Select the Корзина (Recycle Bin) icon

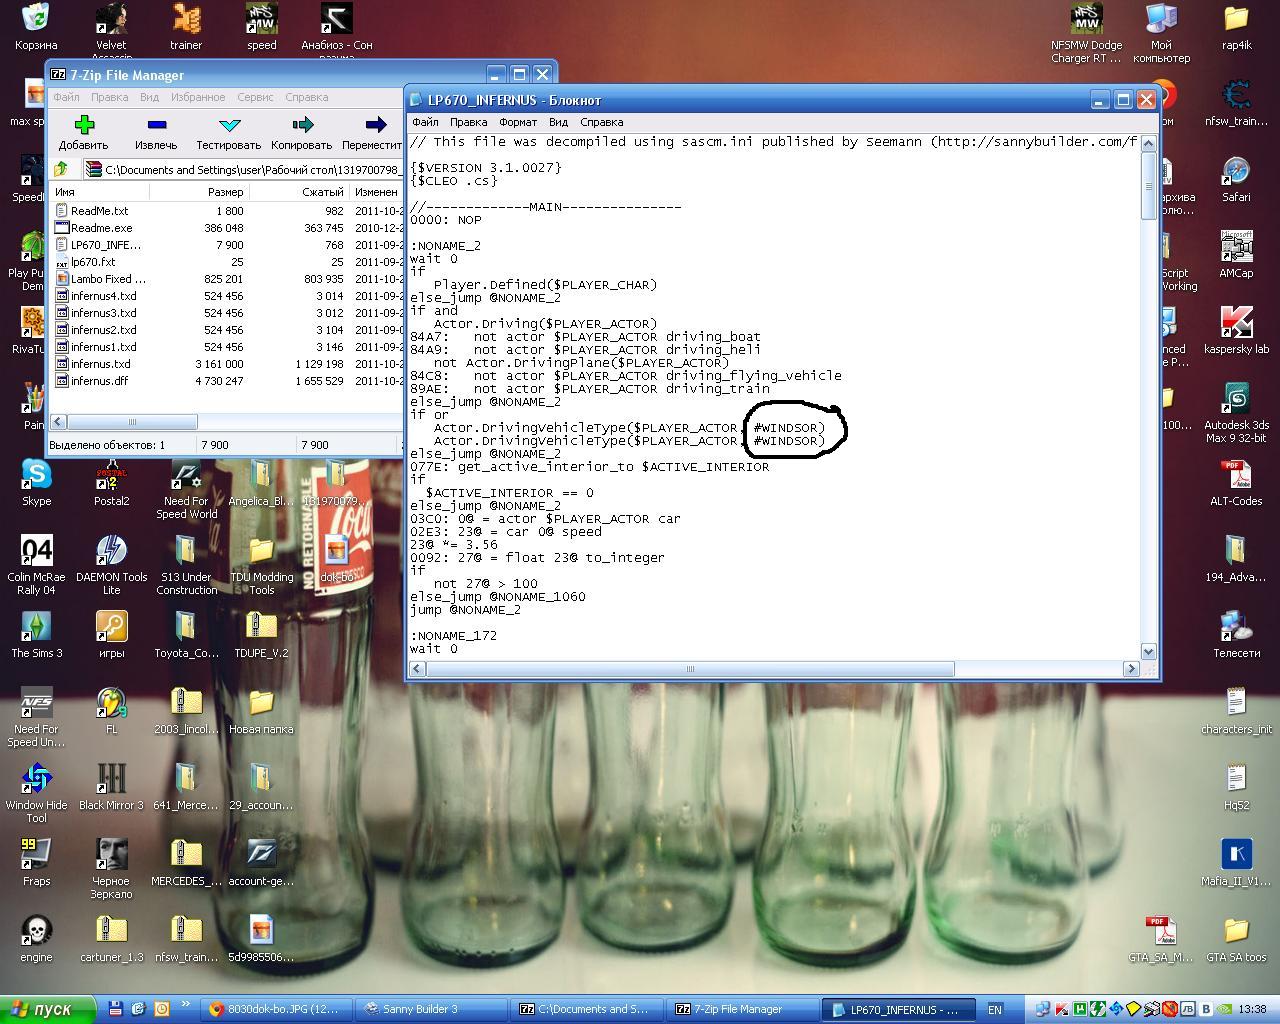pos(36,27)
